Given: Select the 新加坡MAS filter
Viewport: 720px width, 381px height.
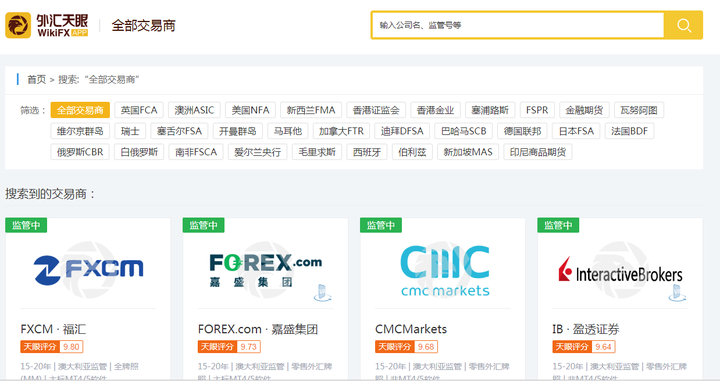Looking at the screenshot, I should (x=467, y=152).
